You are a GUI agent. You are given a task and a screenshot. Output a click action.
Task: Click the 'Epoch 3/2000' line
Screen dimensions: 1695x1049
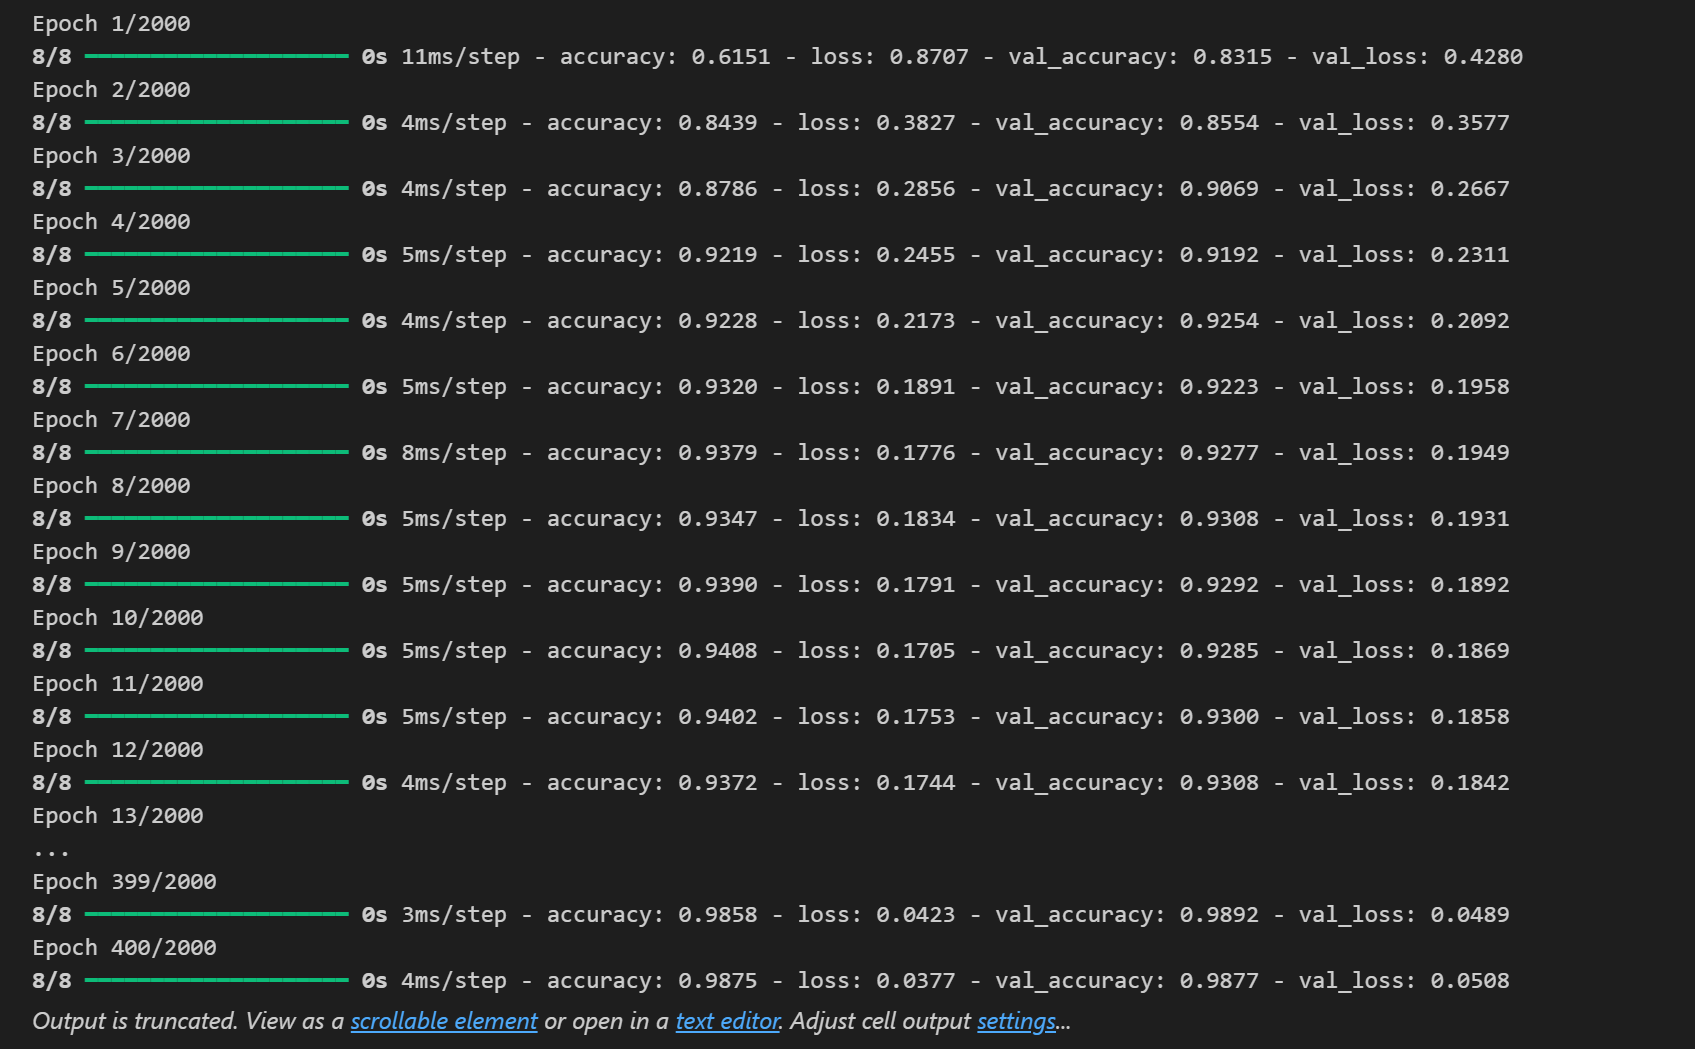pos(111,156)
